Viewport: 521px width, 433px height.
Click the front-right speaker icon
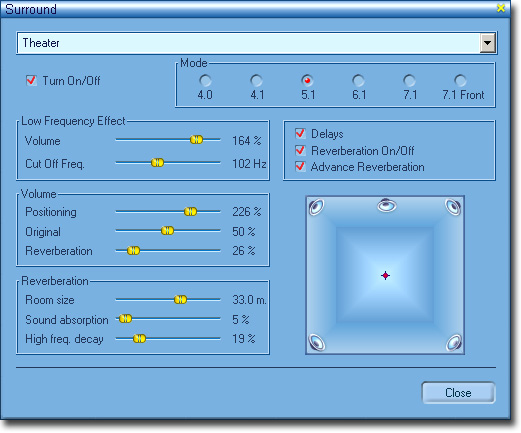[453, 207]
